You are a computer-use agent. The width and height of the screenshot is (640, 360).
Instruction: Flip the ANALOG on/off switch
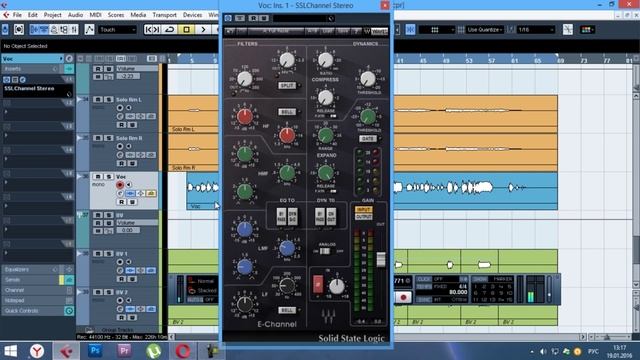coord(325,251)
